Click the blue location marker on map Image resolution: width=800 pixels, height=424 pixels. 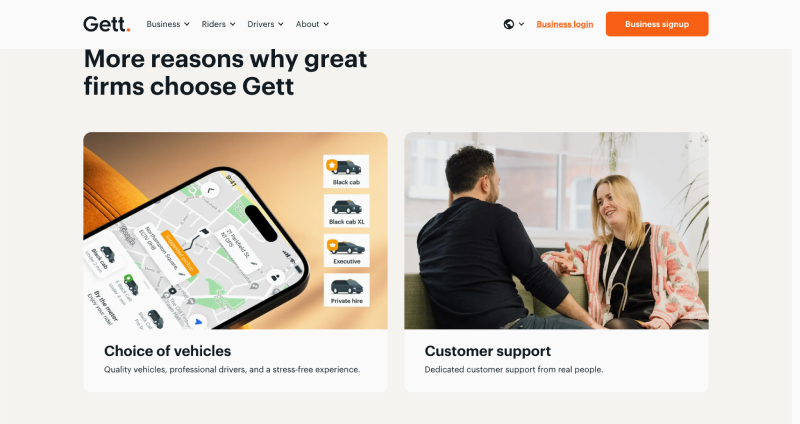pos(198,322)
